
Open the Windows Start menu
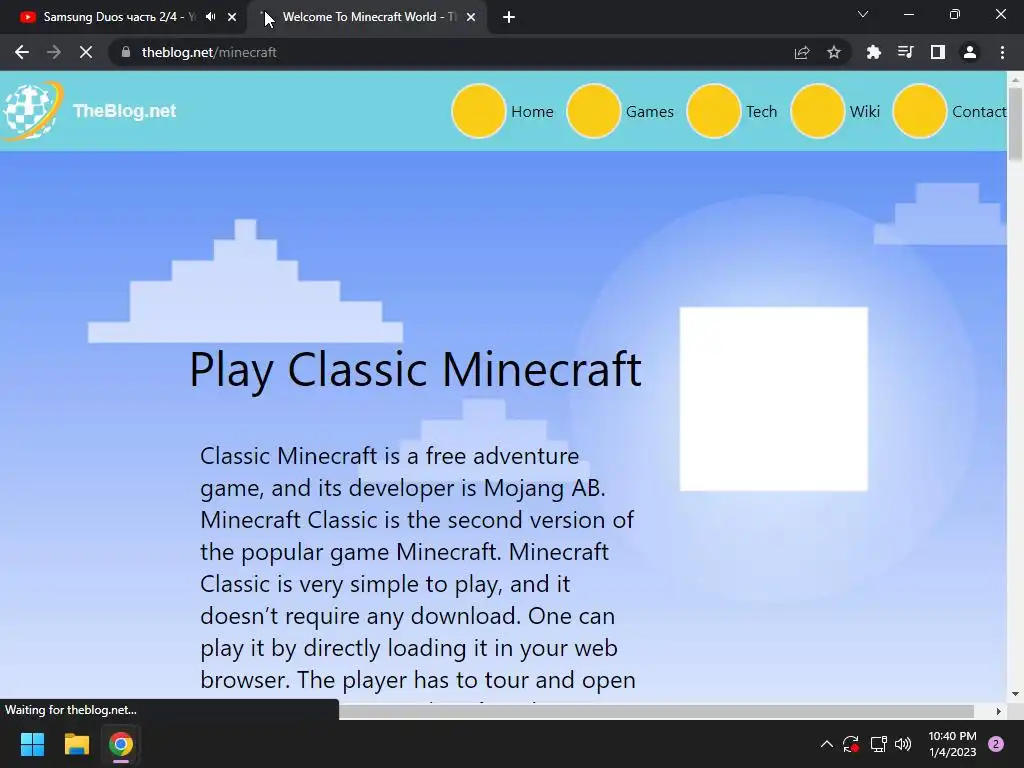click(x=32, y=744)
